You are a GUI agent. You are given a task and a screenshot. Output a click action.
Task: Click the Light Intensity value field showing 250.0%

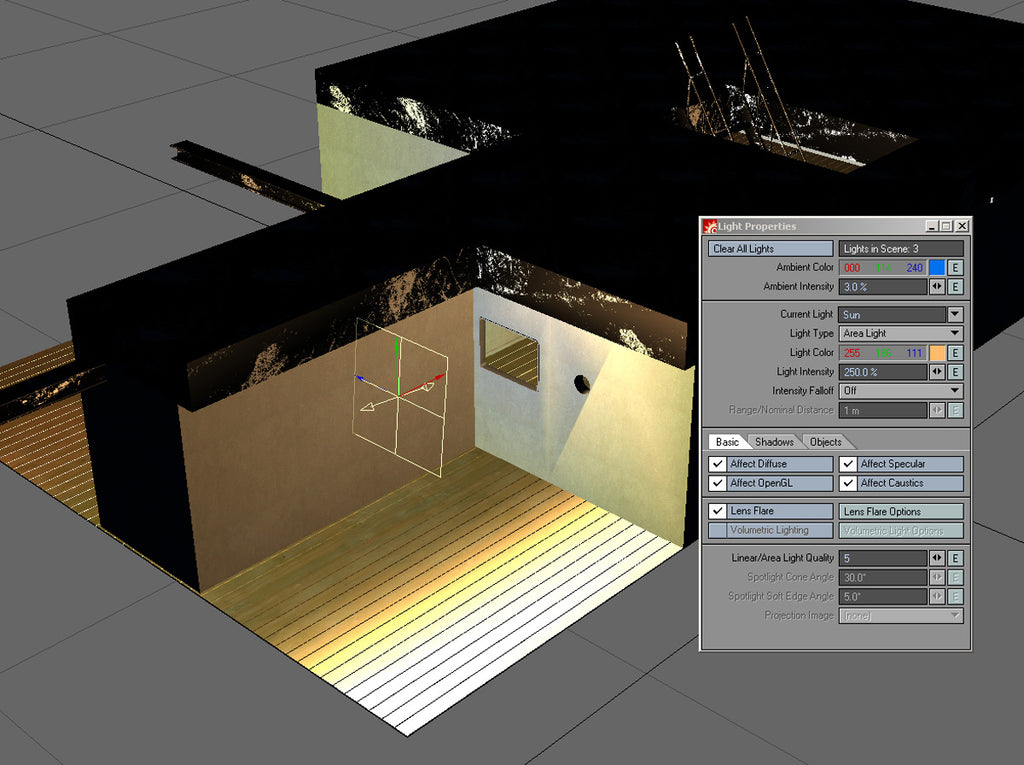pyautogui.click(x=883, y=371)
